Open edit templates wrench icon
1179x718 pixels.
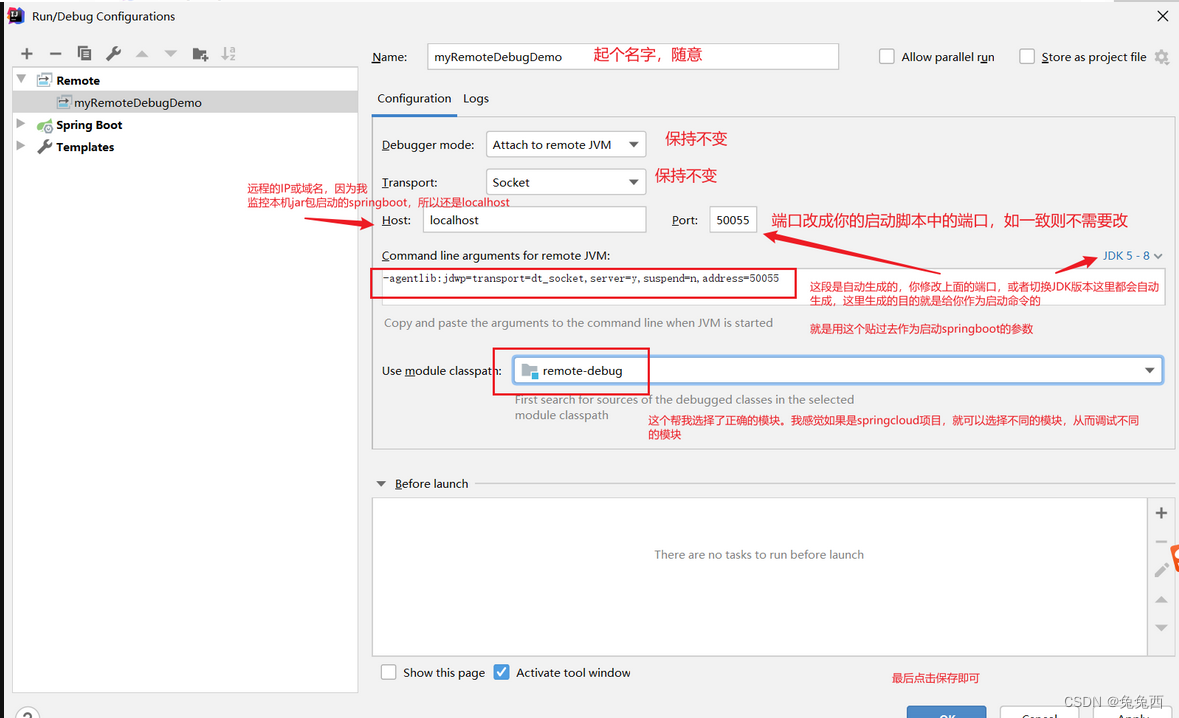tap(114, 53)
